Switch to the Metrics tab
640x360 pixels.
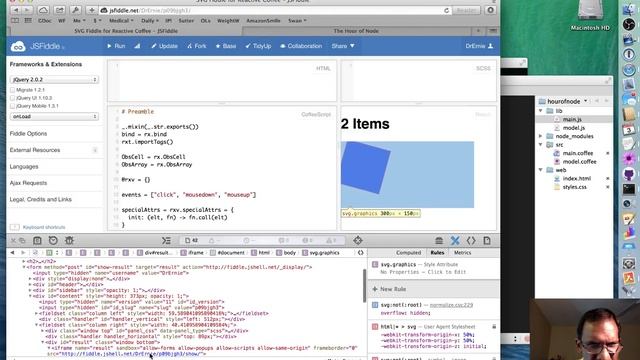(x=462, y=253)
